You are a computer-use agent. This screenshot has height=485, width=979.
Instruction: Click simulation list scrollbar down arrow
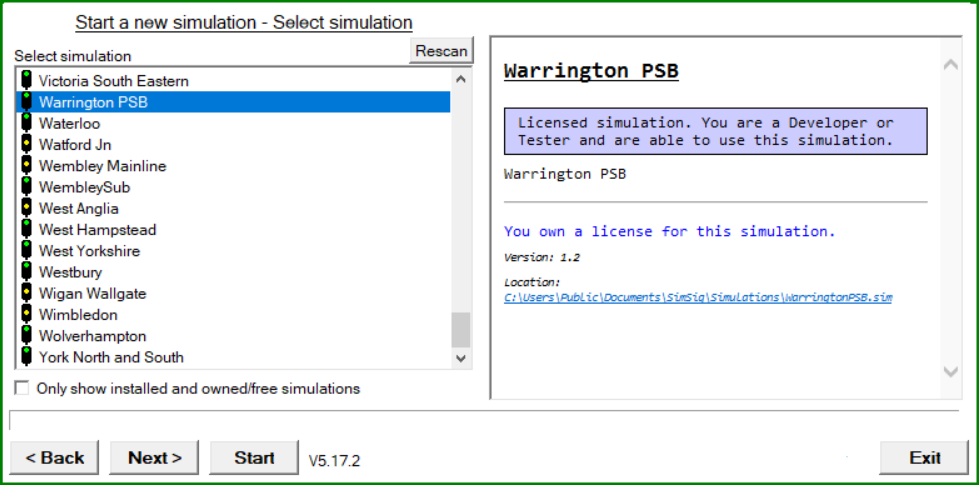click(x=461, y=358)
